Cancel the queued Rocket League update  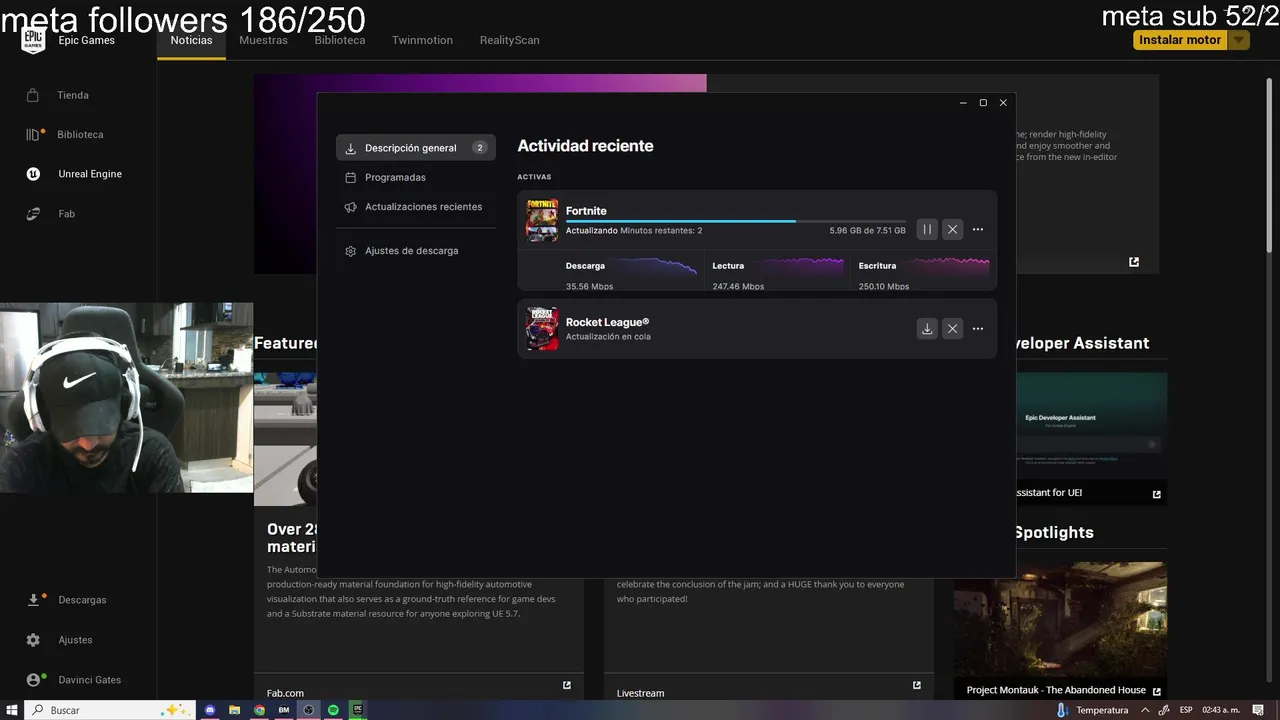(952, 328)
